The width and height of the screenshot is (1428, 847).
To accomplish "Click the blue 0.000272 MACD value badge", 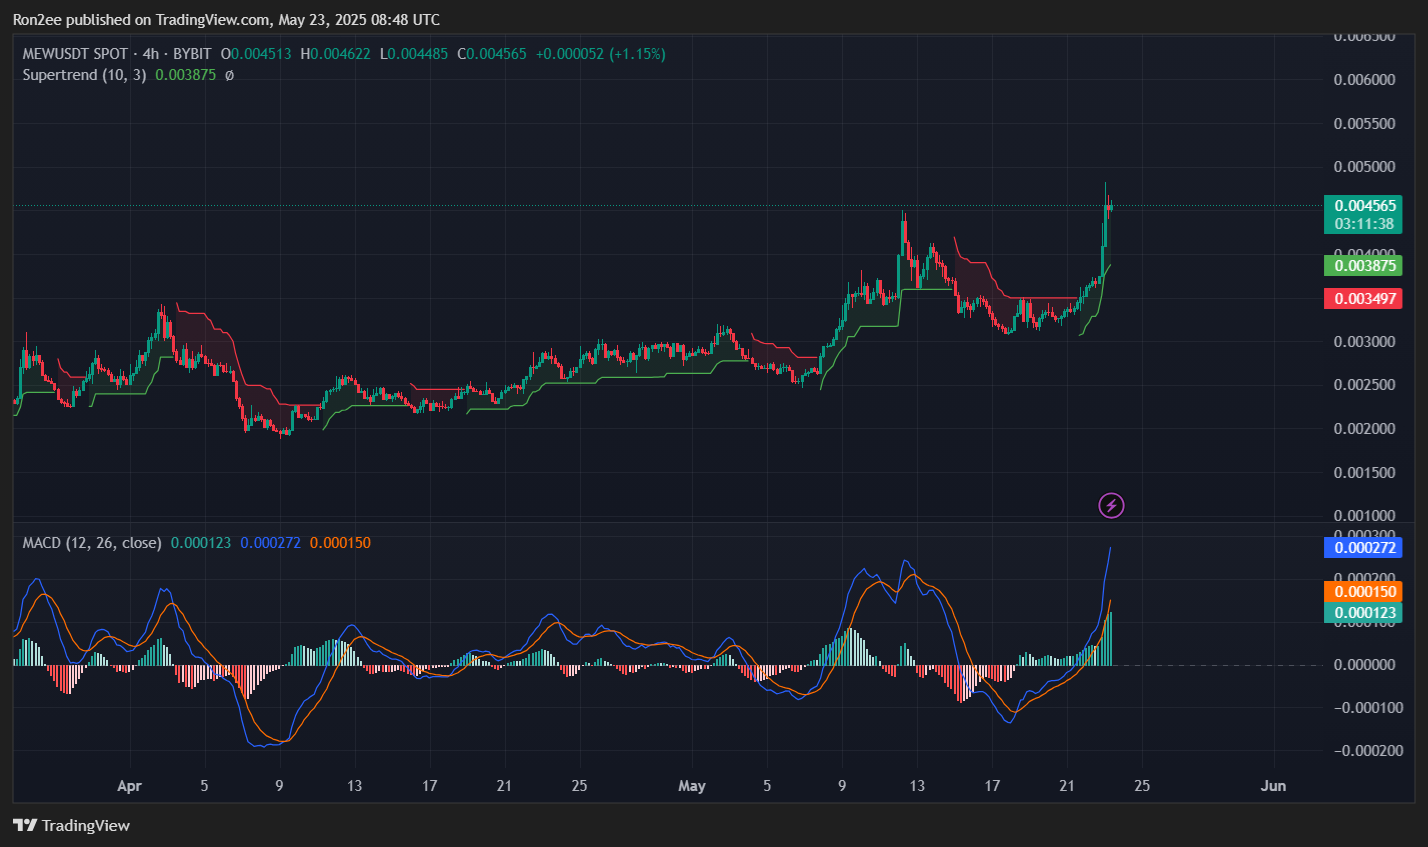I will [x=1363, y=547].
